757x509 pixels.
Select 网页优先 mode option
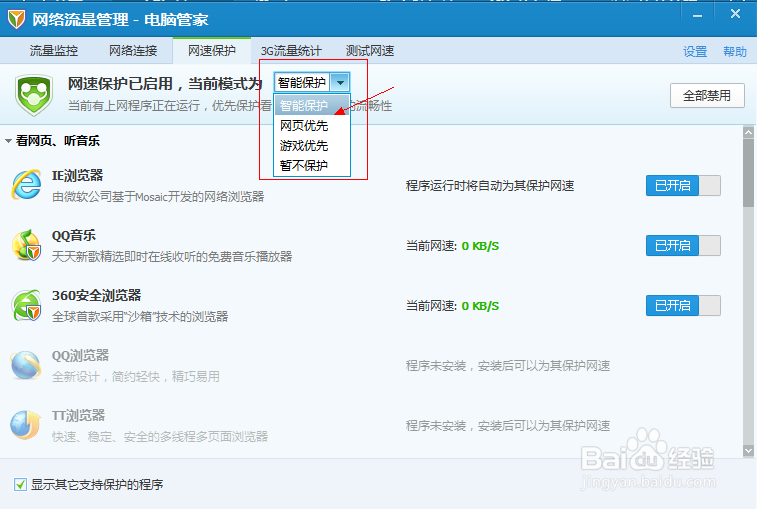pyautogui.click(x=312, y=126)
